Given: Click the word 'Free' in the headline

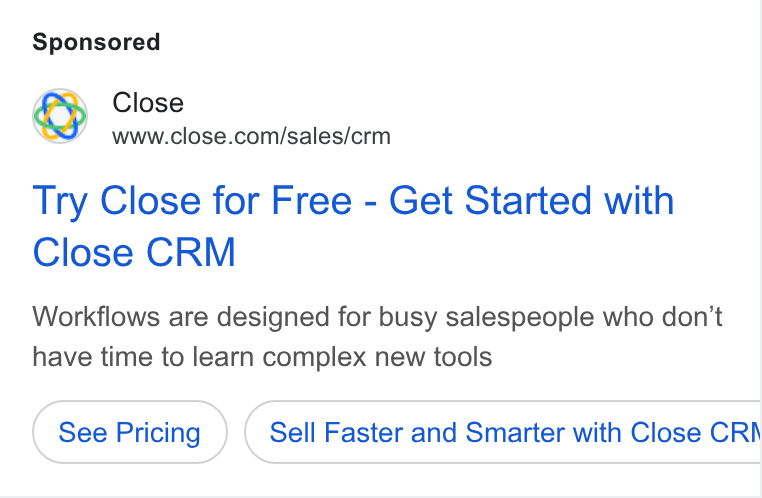Looking at the screenshot, I should (312, 201).
